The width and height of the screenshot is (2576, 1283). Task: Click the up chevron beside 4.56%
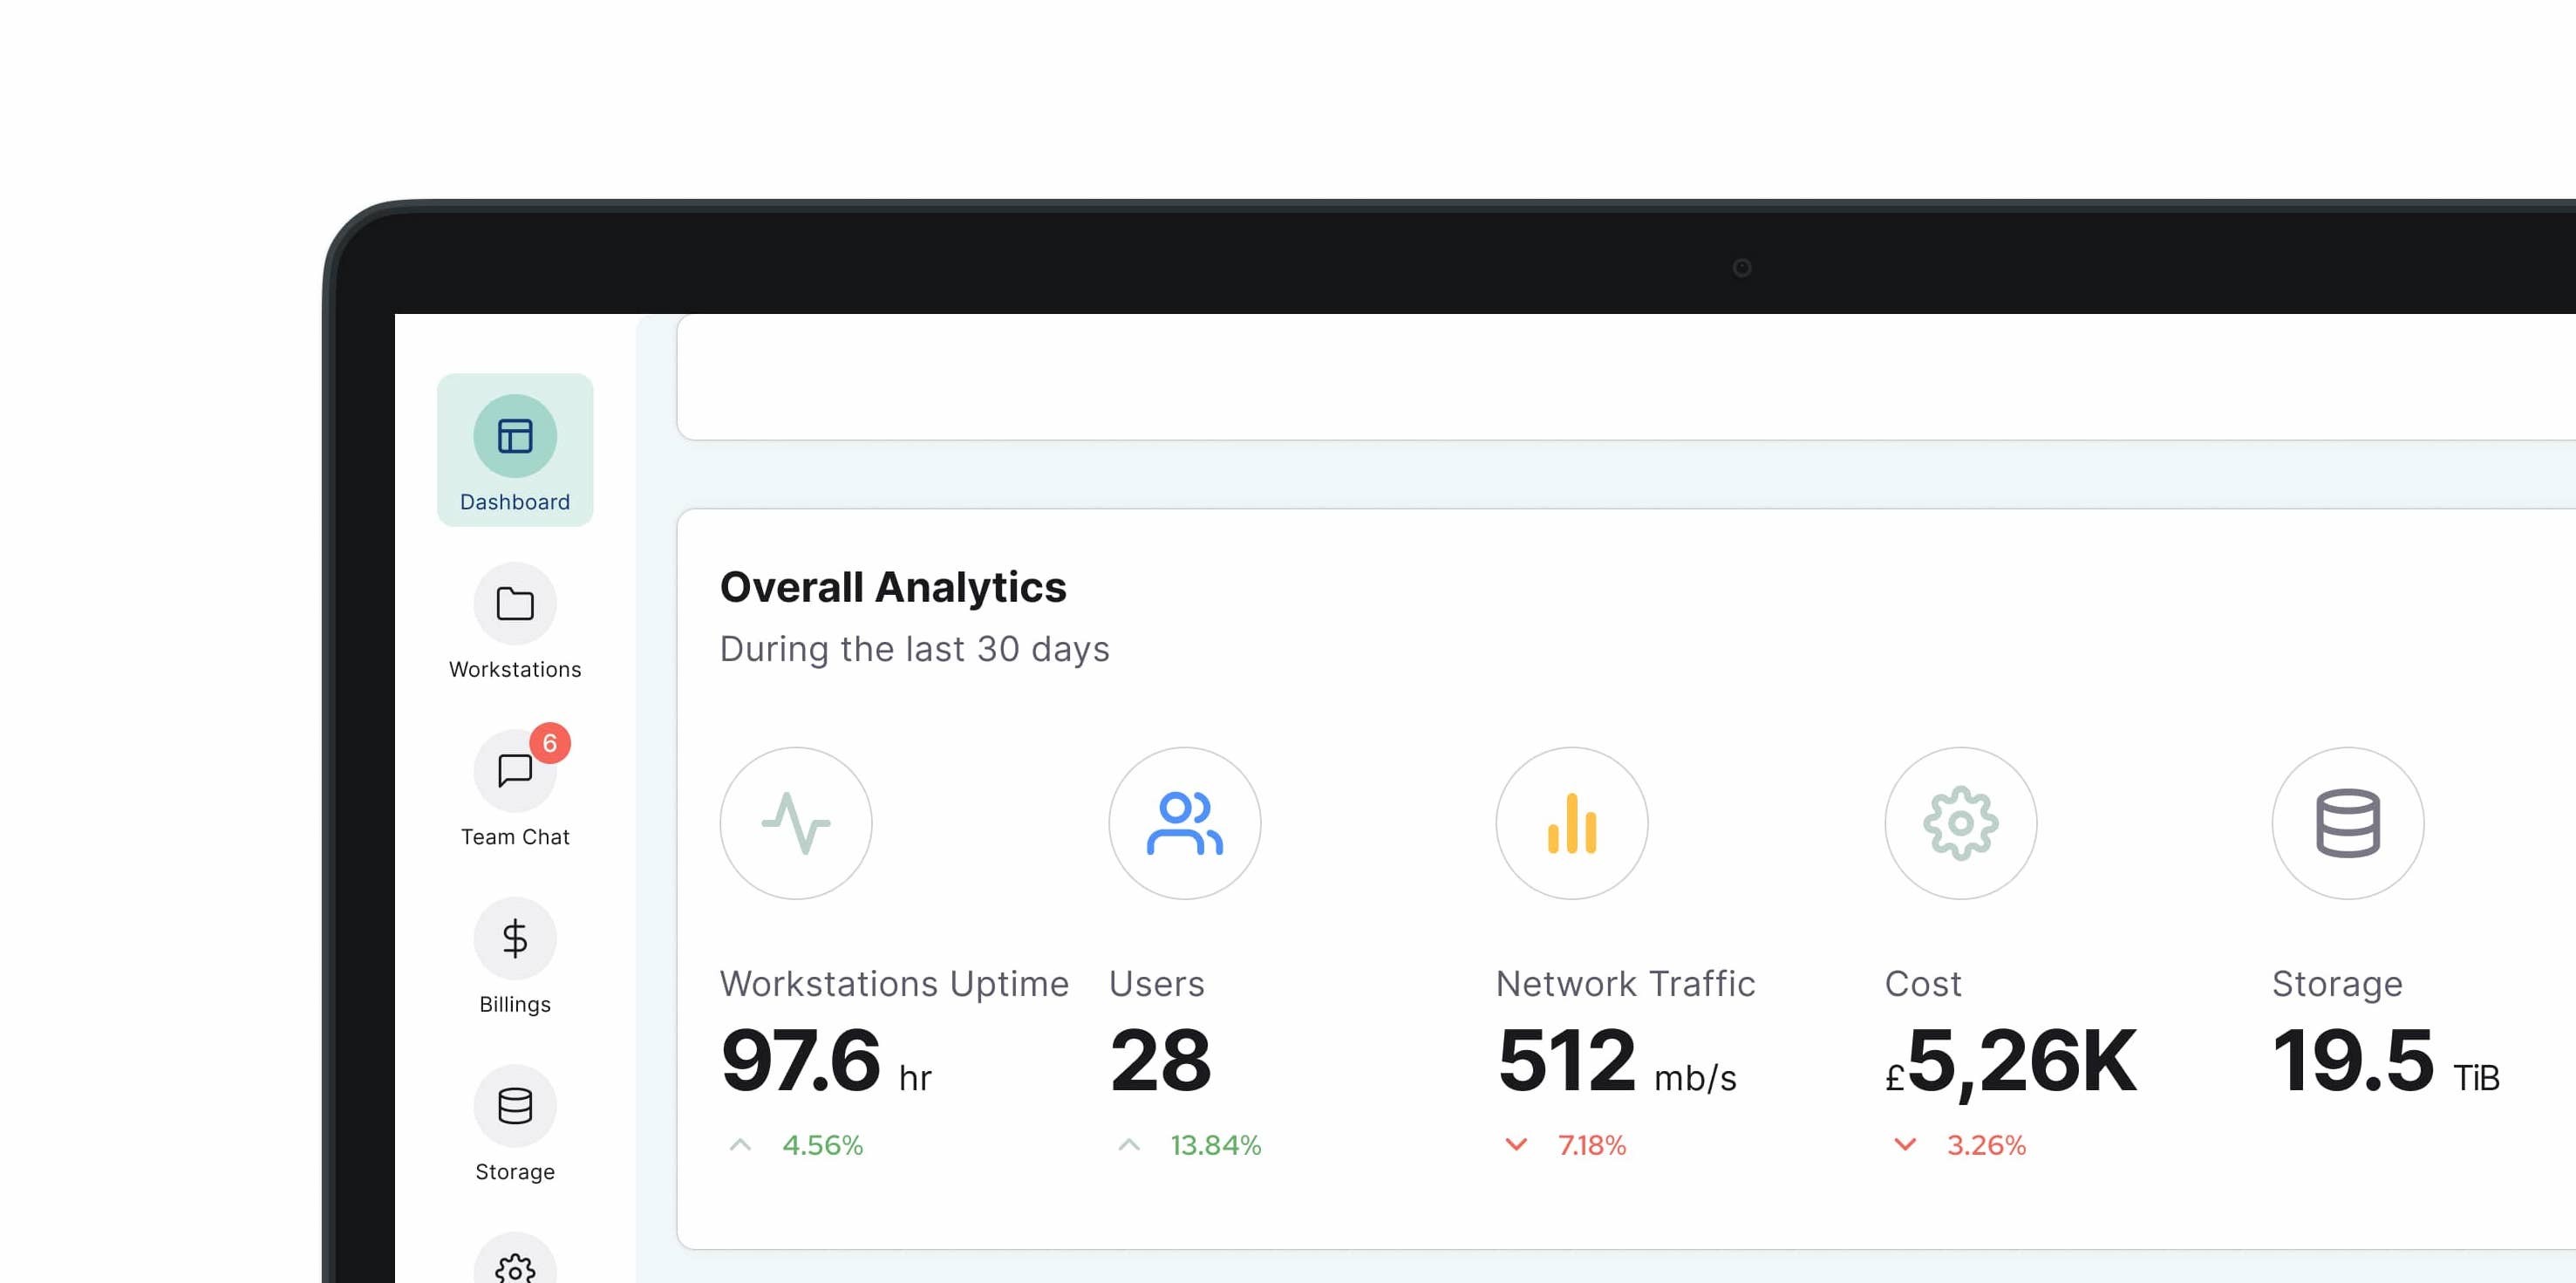point(741,1145)
